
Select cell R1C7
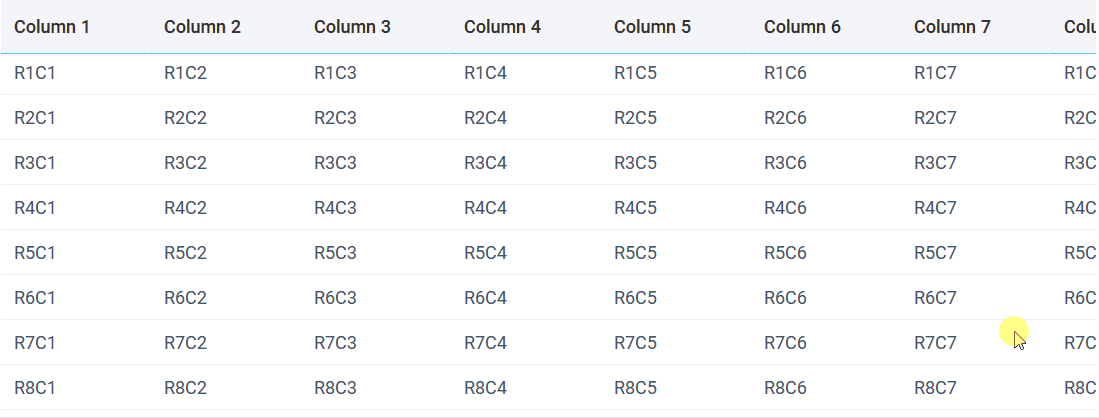pos(935,72)
